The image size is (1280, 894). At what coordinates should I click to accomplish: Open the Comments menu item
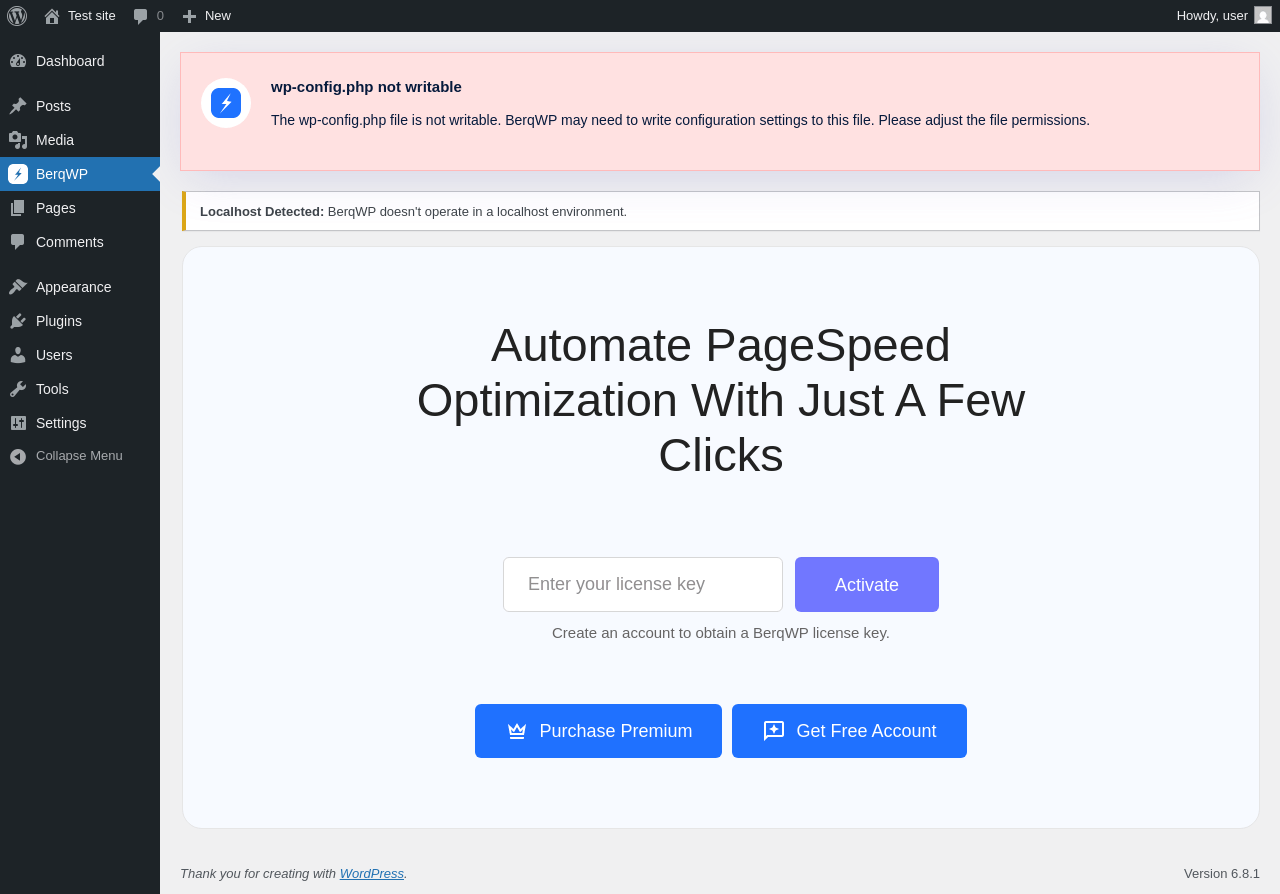coord(80,242)
